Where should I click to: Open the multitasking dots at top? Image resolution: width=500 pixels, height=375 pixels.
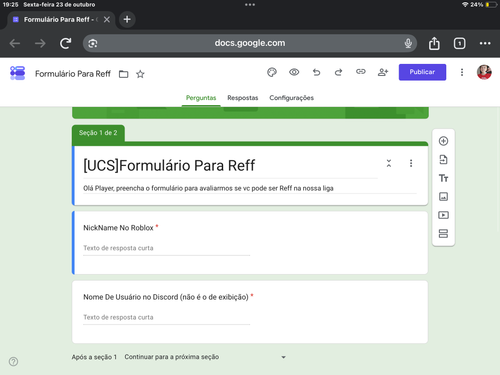point(250,5)
